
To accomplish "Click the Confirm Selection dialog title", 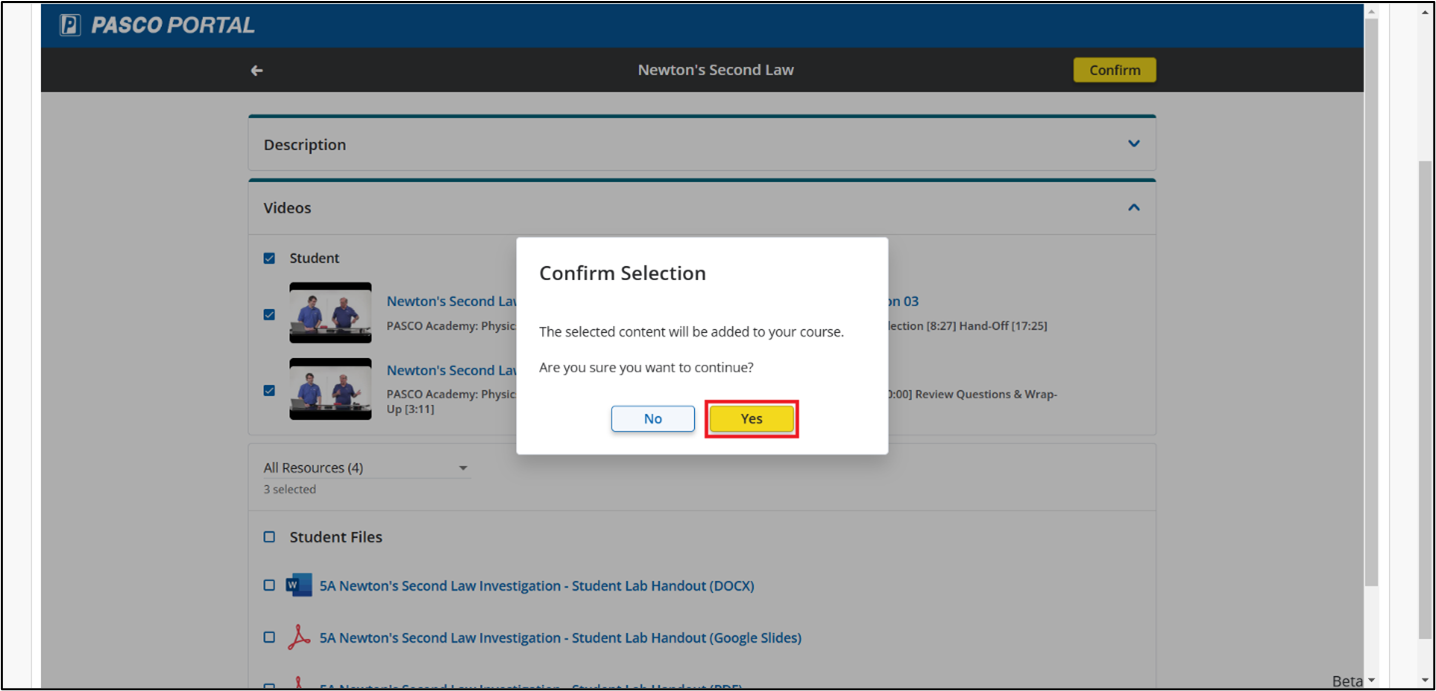I will 622,273.
